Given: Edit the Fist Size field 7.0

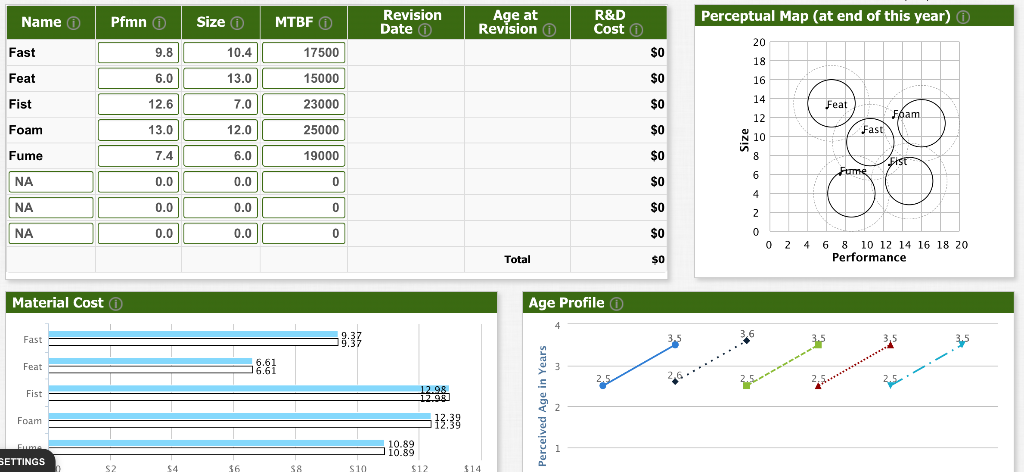Looking at the screenshot, I should point(221,104).
